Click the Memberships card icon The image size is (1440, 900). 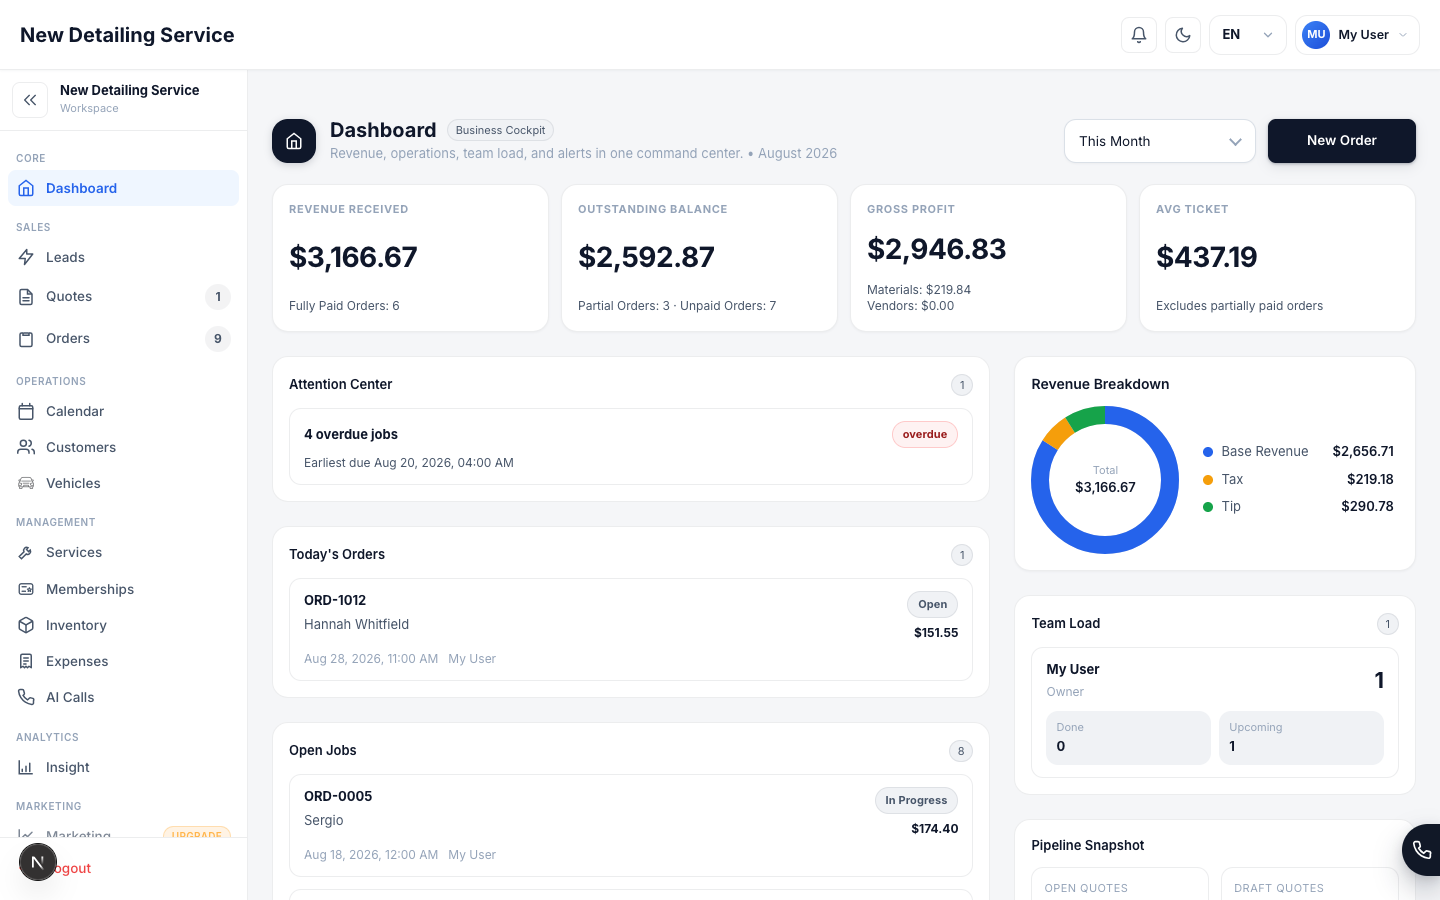pos(27,589)
